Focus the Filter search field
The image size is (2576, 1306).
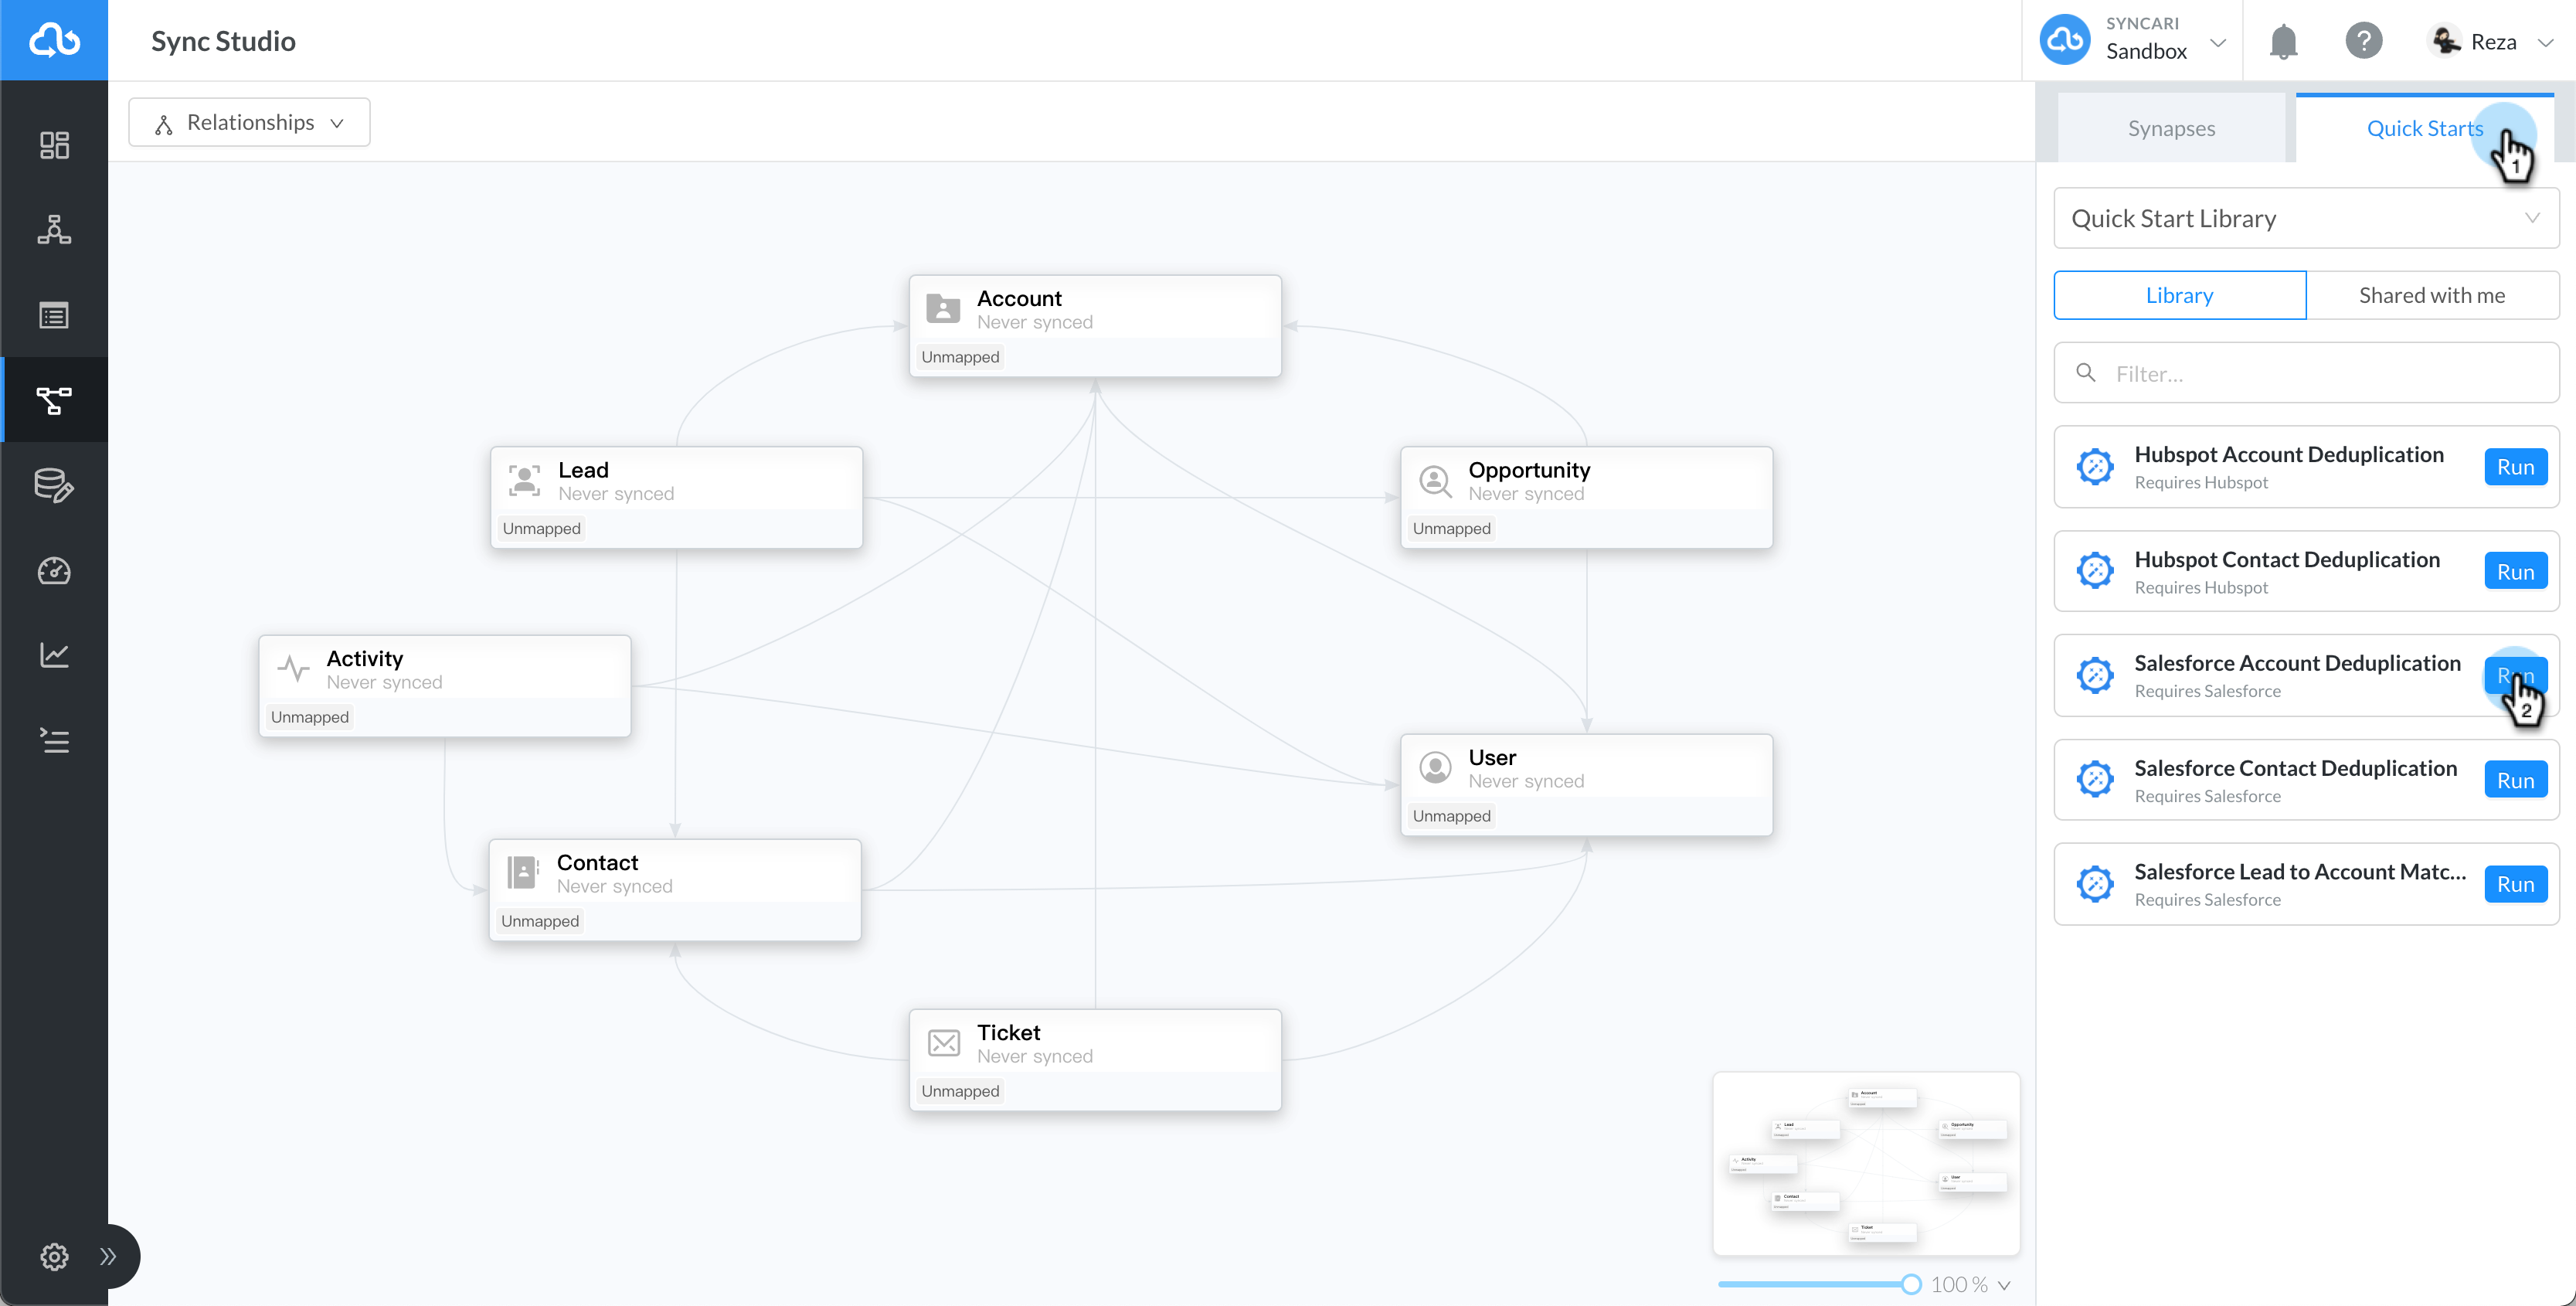2306,373
